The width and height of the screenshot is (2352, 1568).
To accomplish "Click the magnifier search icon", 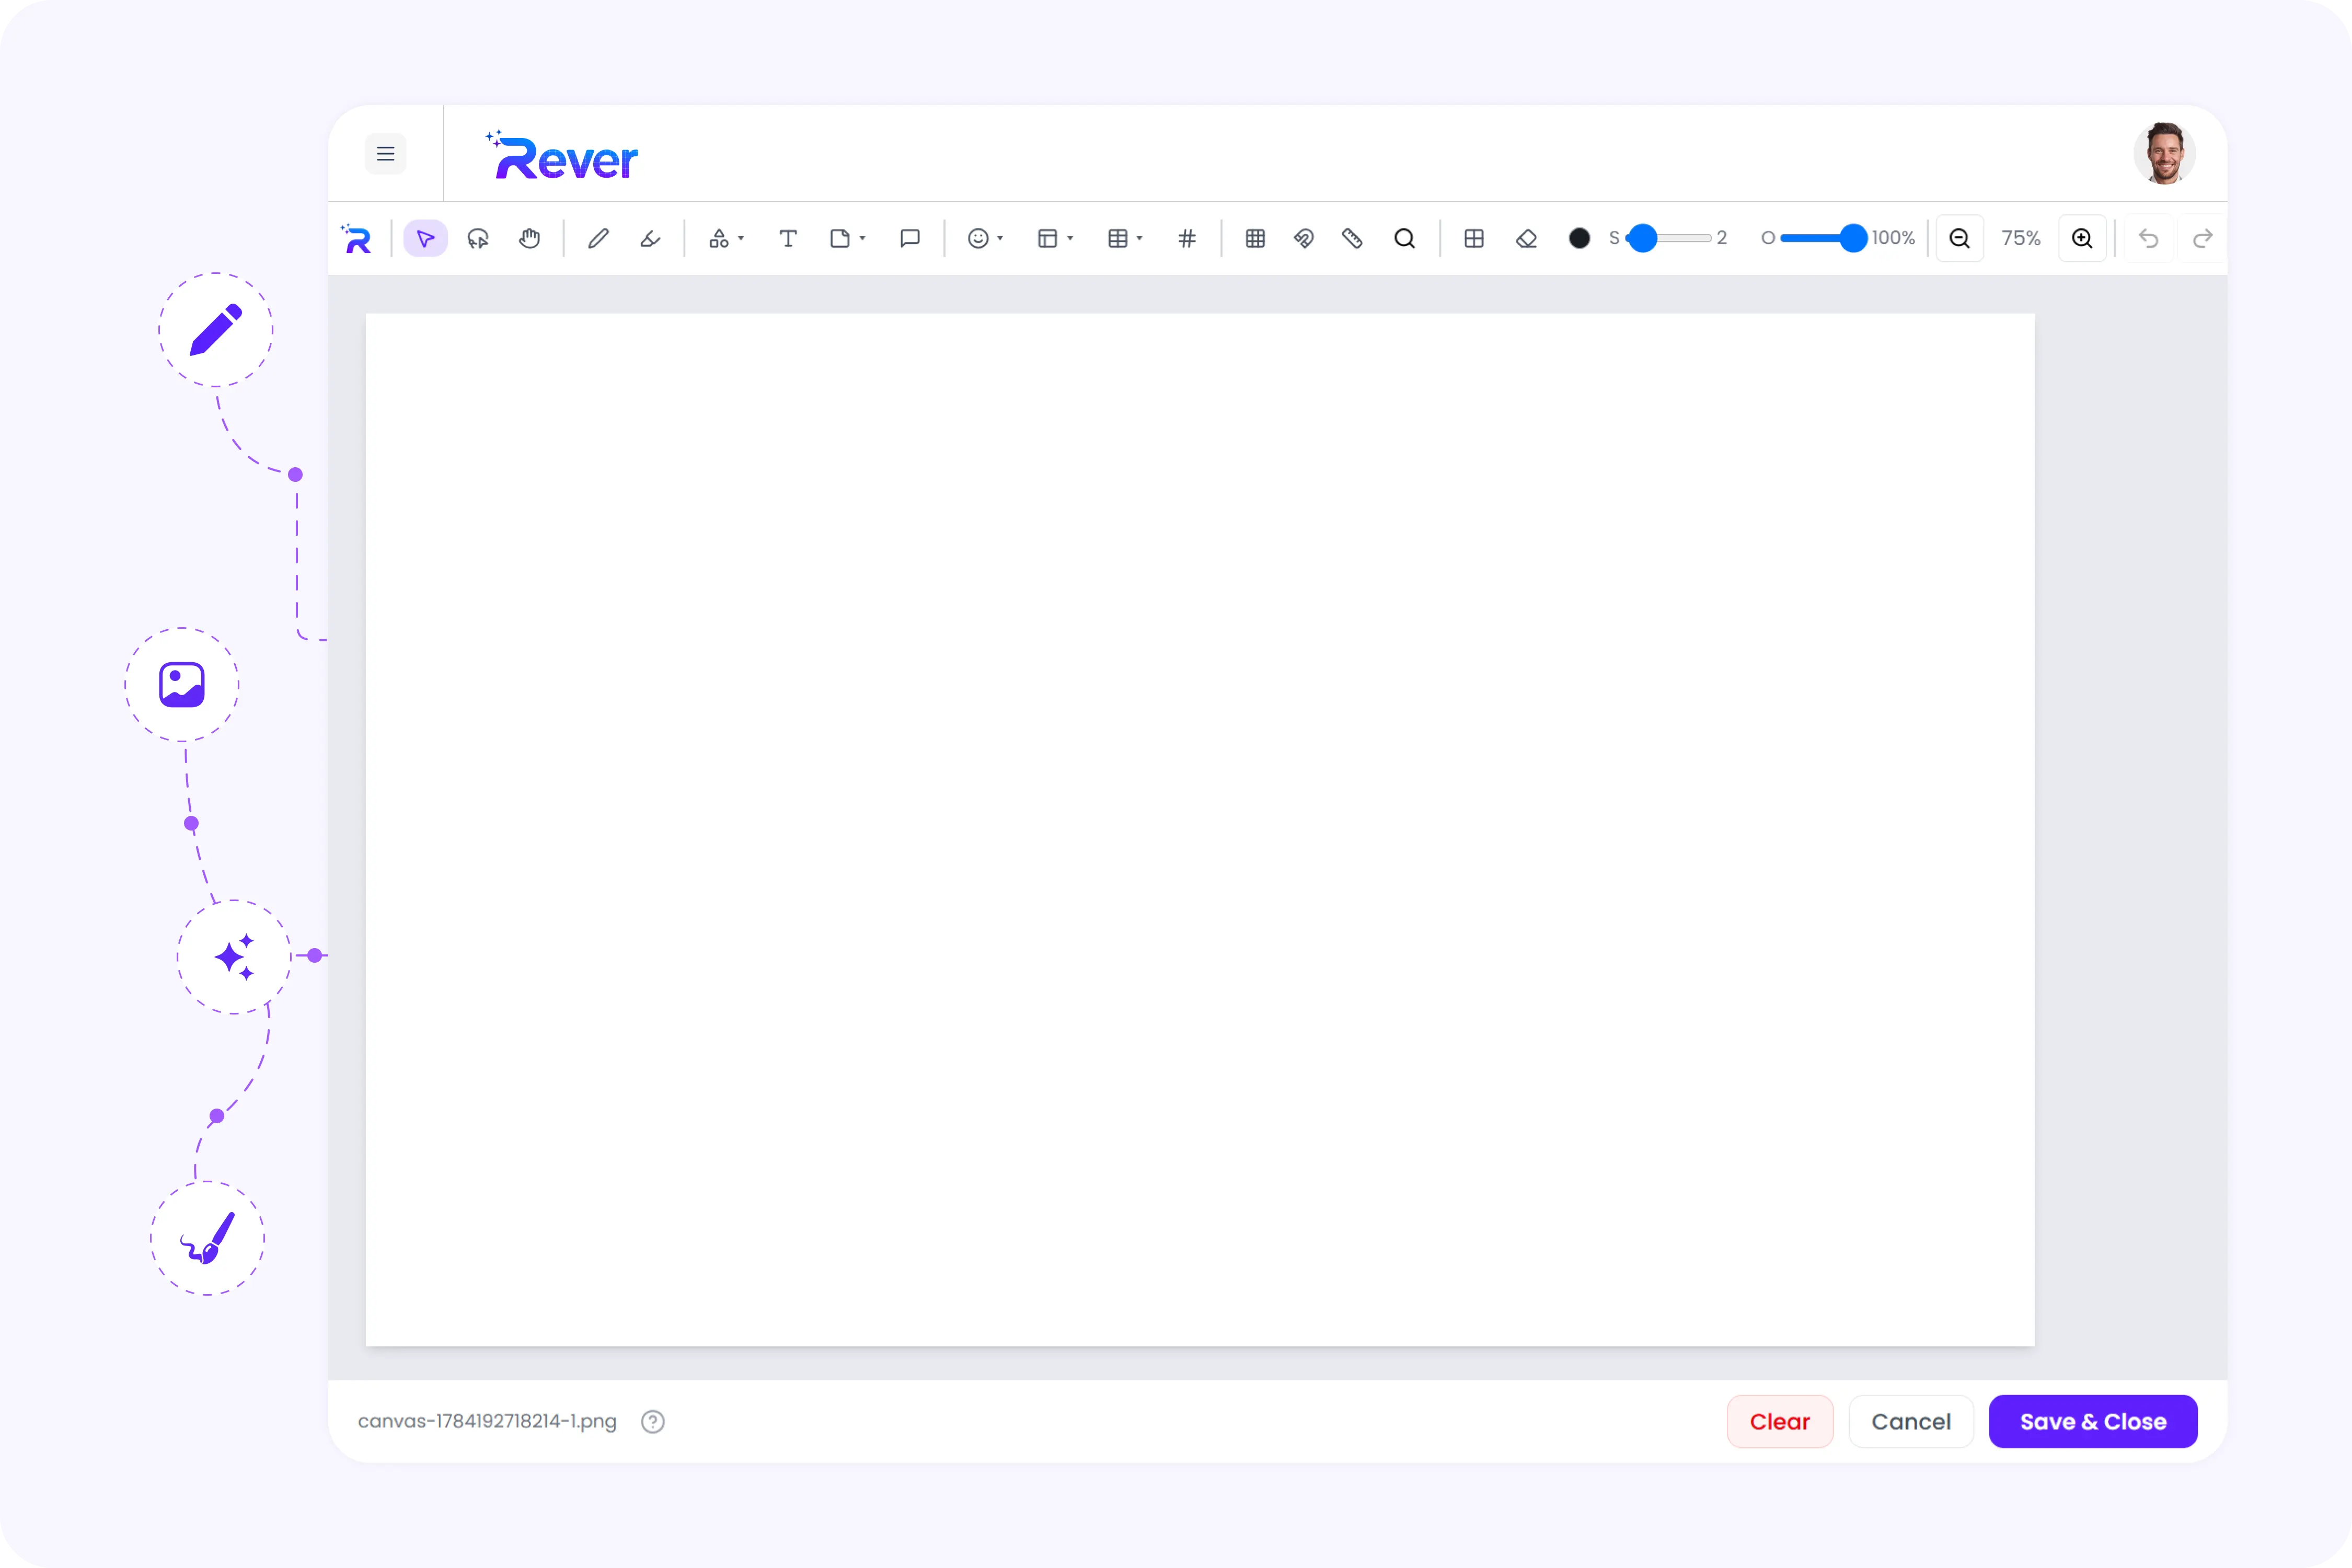I will (1405, 238).
